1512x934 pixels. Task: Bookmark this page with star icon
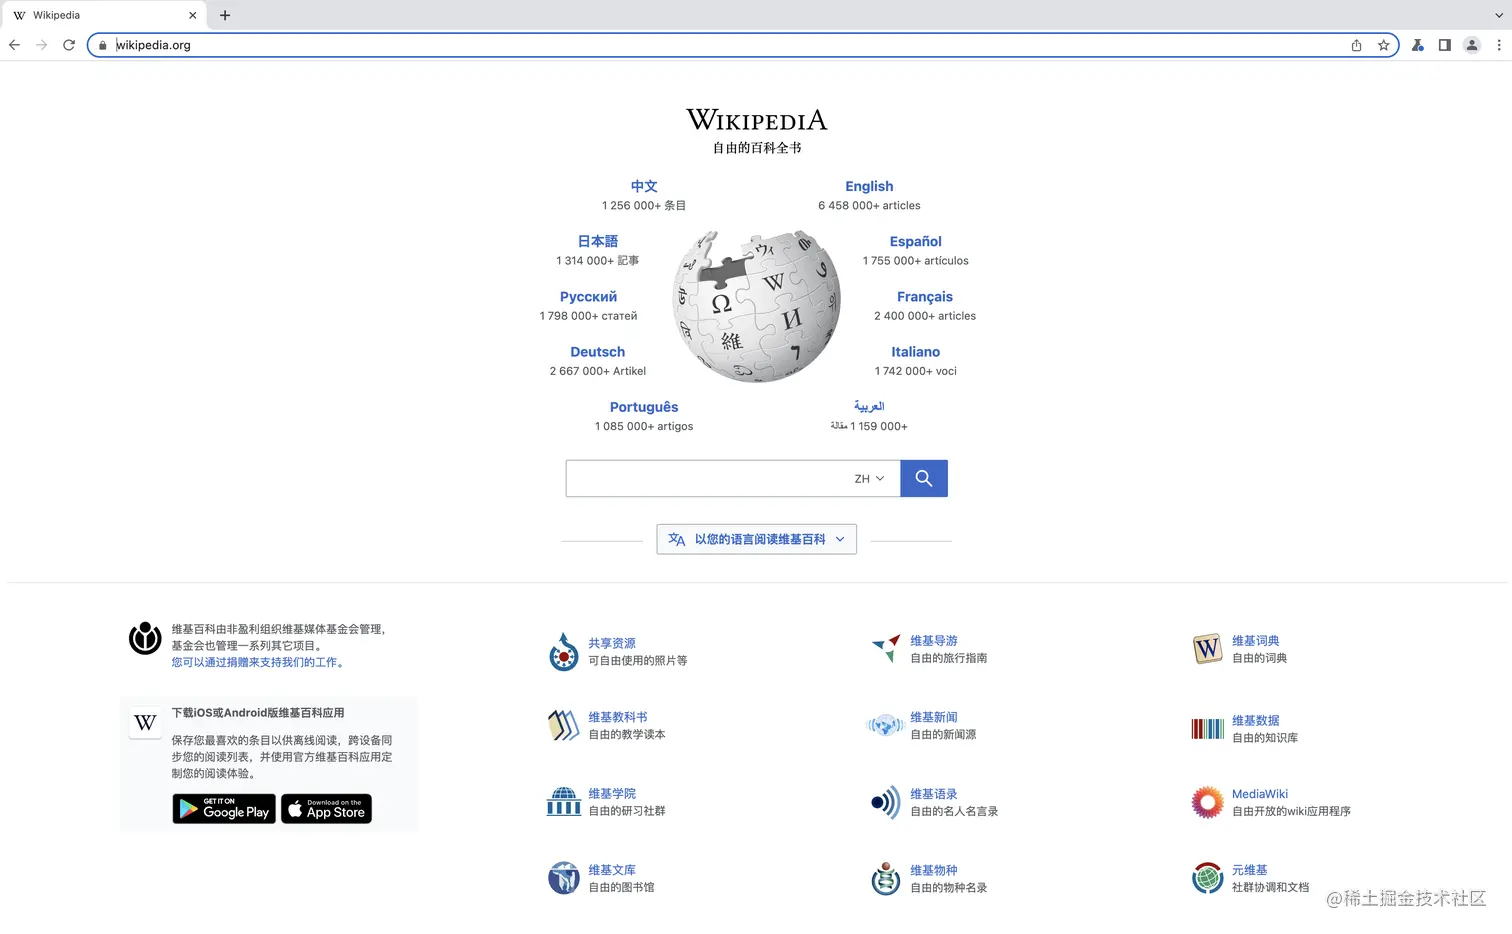(1384, 45)
